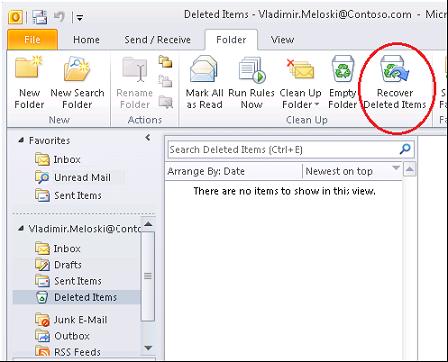Click Mark All as Read

tap(204, 83)
